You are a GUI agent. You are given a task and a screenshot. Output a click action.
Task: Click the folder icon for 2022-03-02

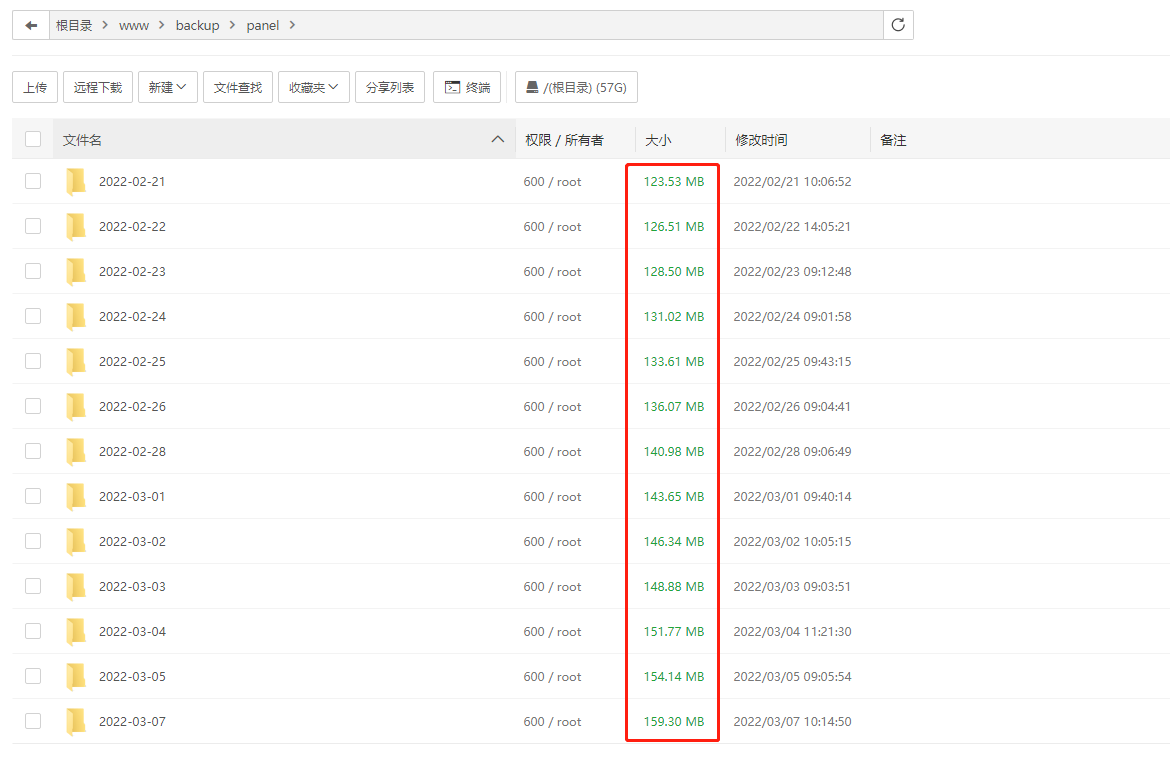[76, 541]
